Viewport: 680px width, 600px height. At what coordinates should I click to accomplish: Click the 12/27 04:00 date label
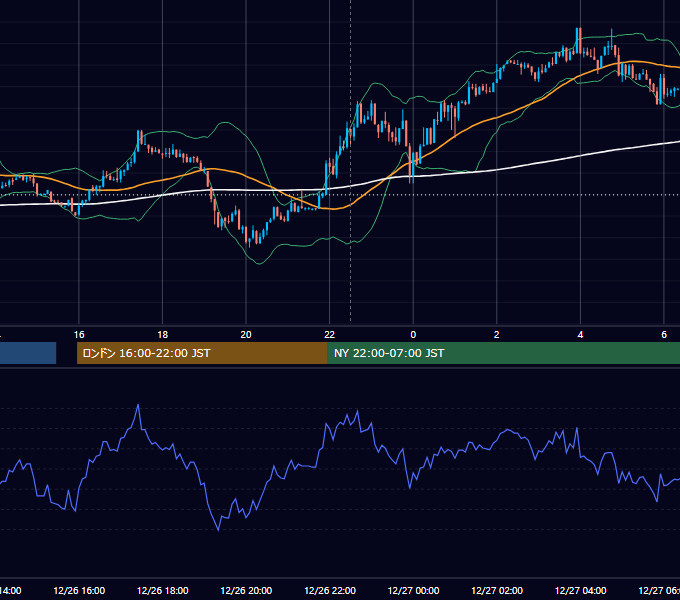tap(581, 590)
